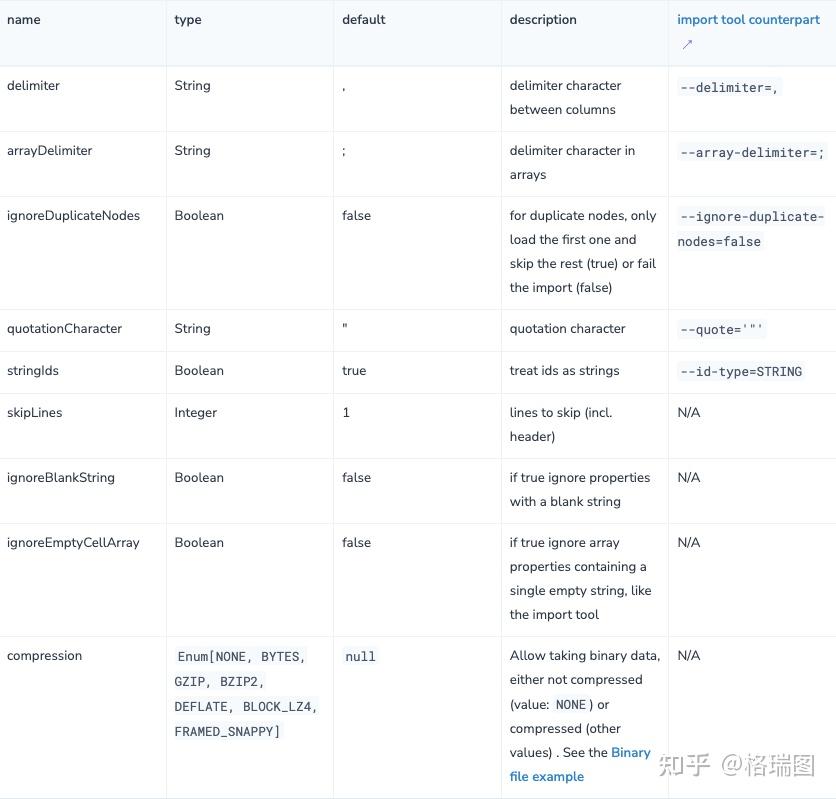Click the type column header
Image resolution: width=836 pixels, height=799 pixels.
pyautogui.click(x=188, y=19)
